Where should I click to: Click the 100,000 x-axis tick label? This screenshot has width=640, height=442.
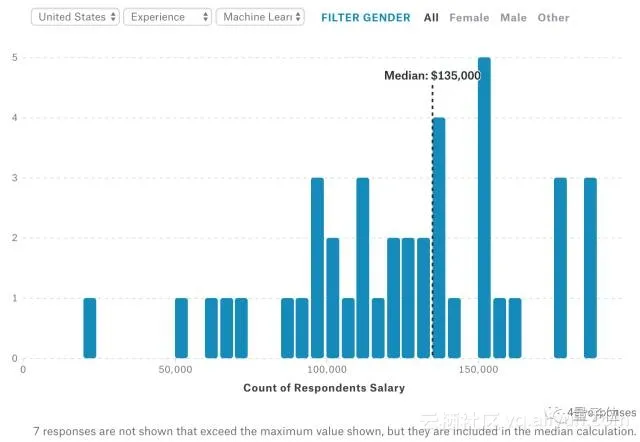327,370
